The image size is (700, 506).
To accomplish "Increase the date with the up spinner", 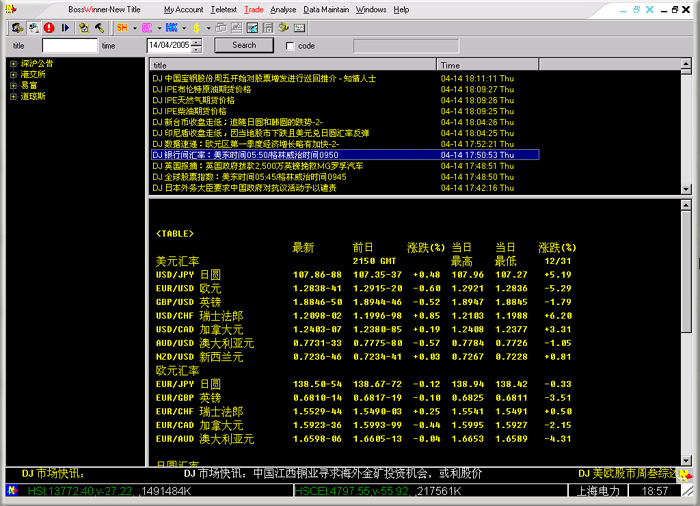I will (x=196, y=42).
